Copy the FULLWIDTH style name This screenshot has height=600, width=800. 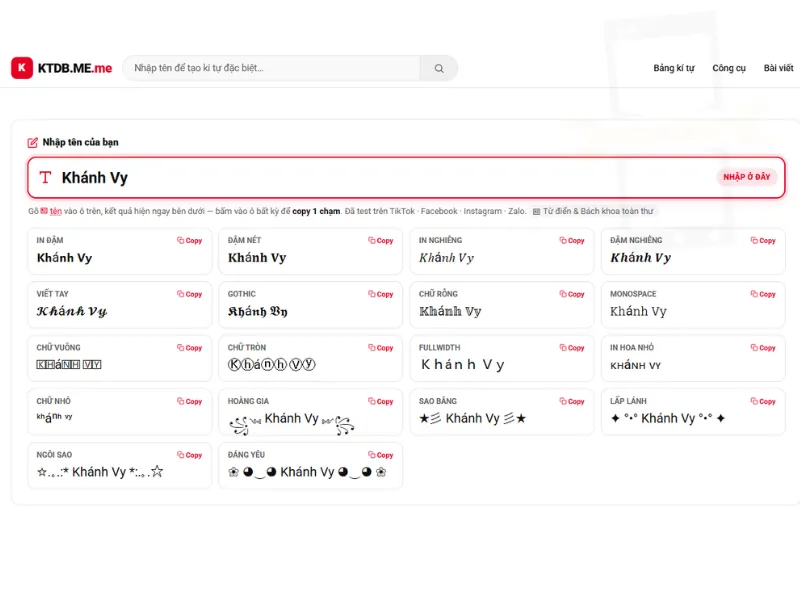pyautogui.click(x=572, y=347)
